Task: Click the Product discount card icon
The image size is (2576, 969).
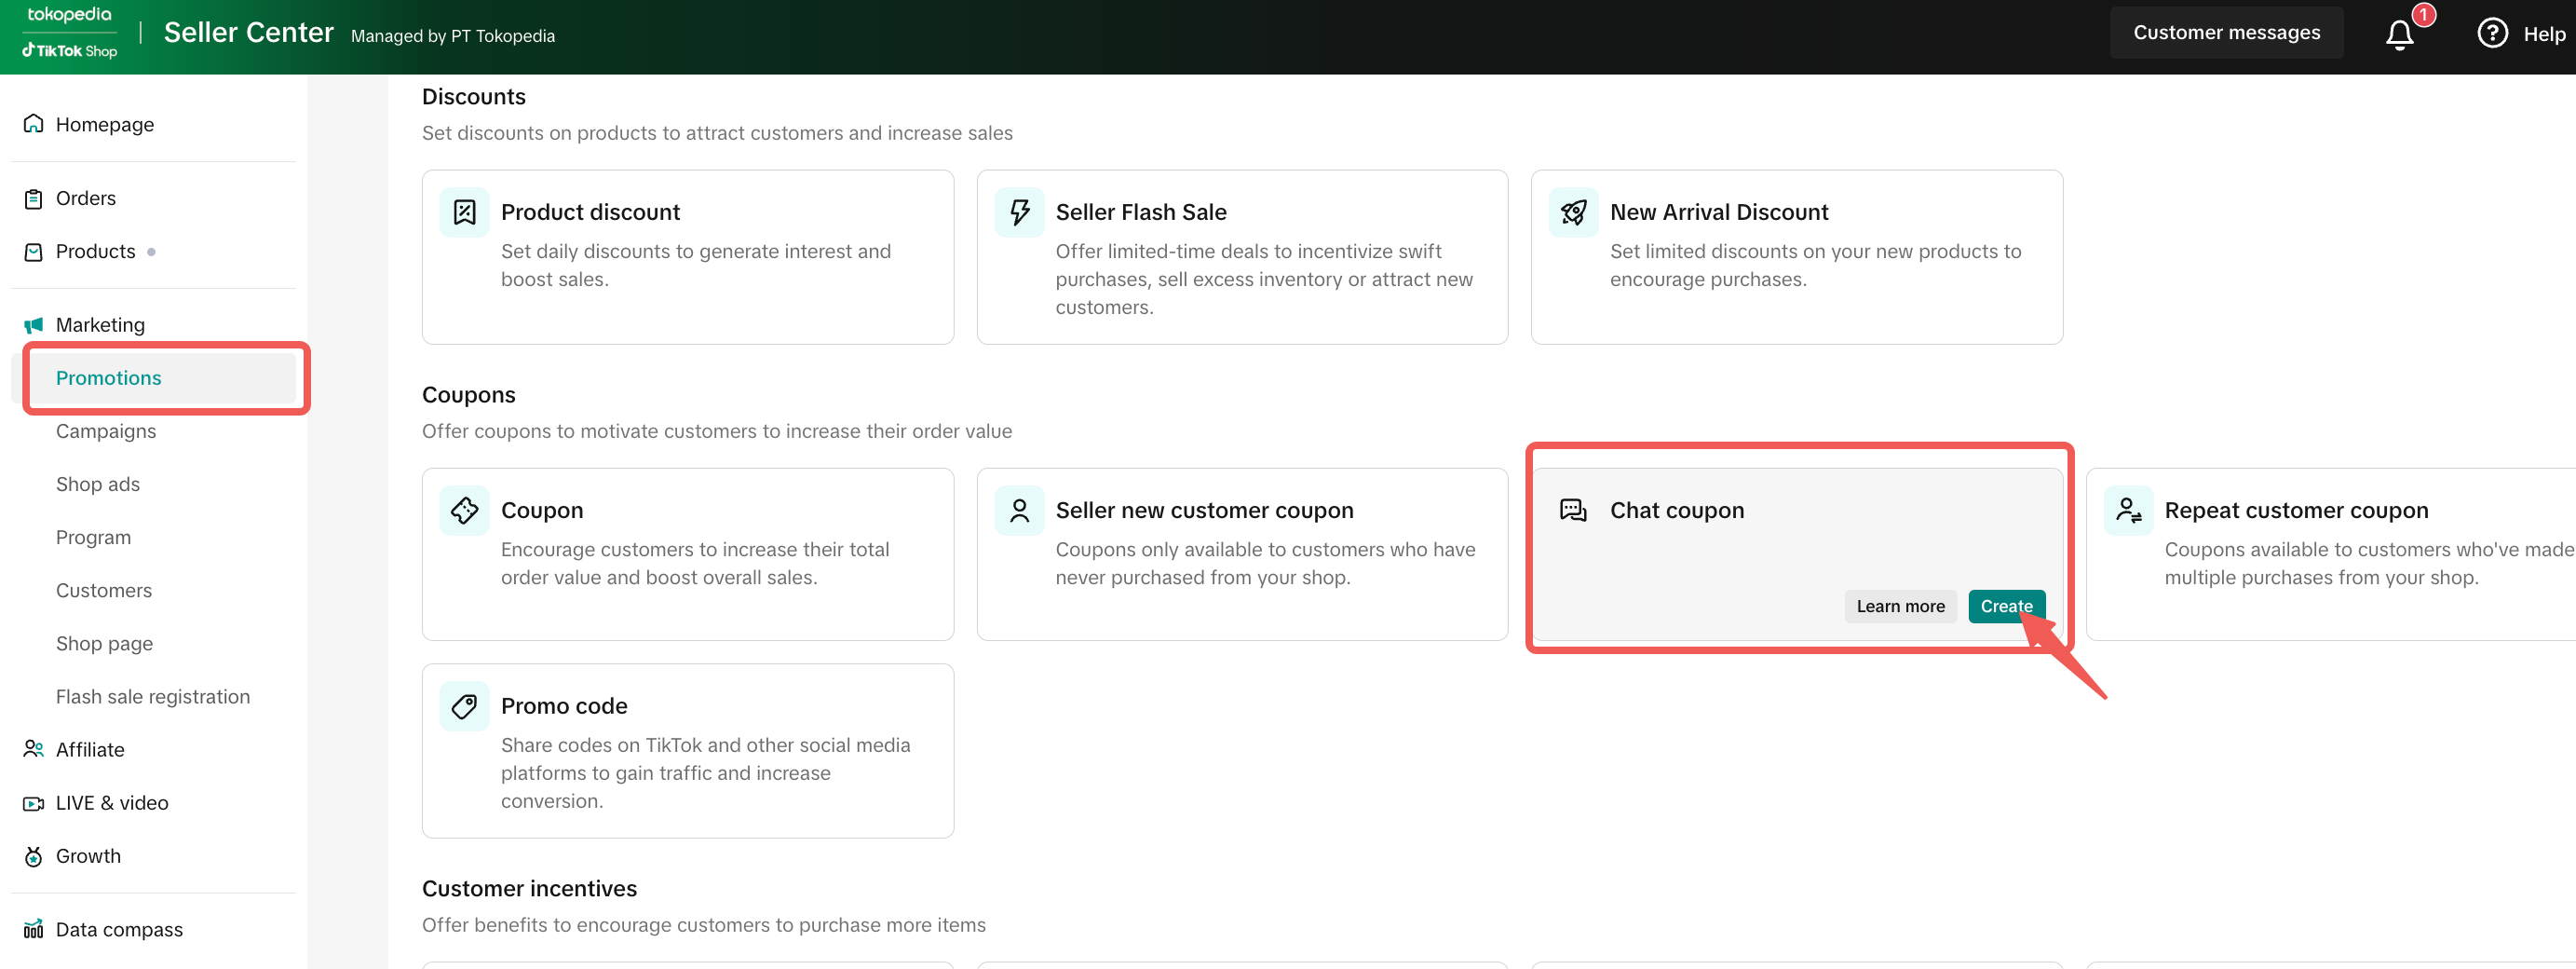Action: tap(464, 212)
